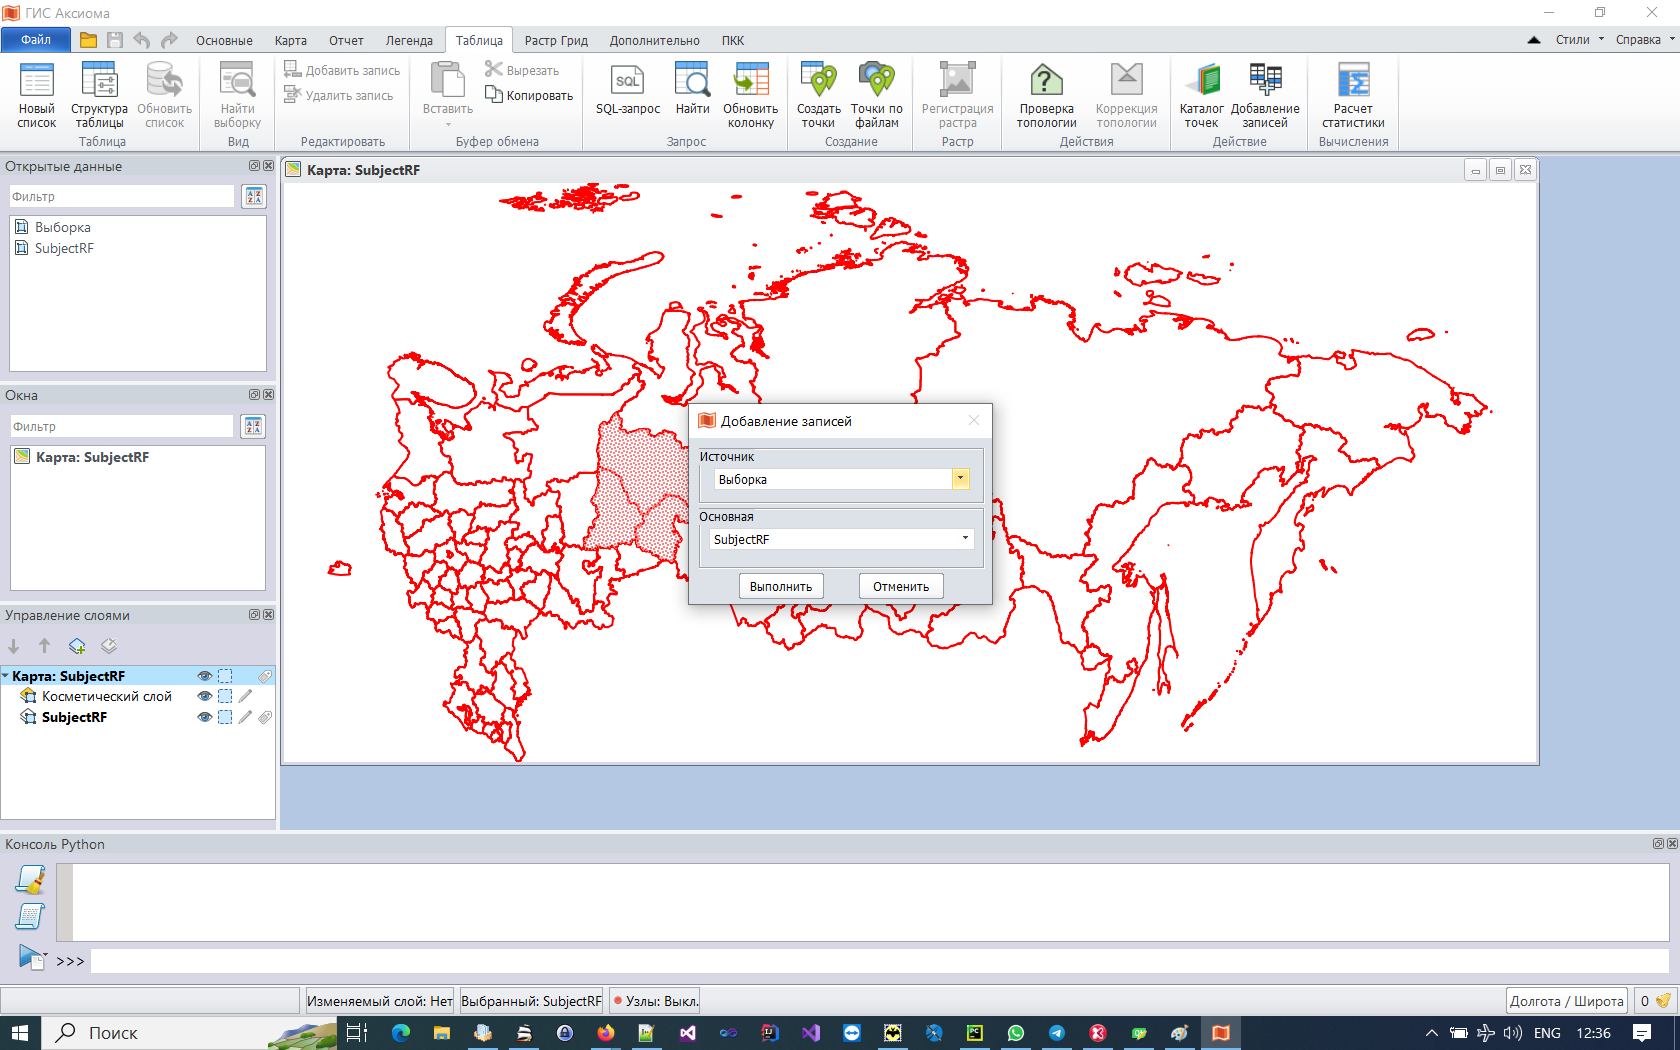Hide the Косметический слой layer via eye icon
The height and width of the screenshot is (1050, 1680).
pos(204,696)
